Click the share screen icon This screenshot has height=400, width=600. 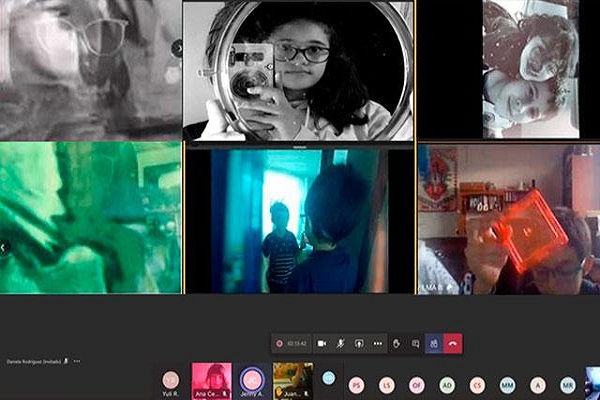[x=359, y=343]
